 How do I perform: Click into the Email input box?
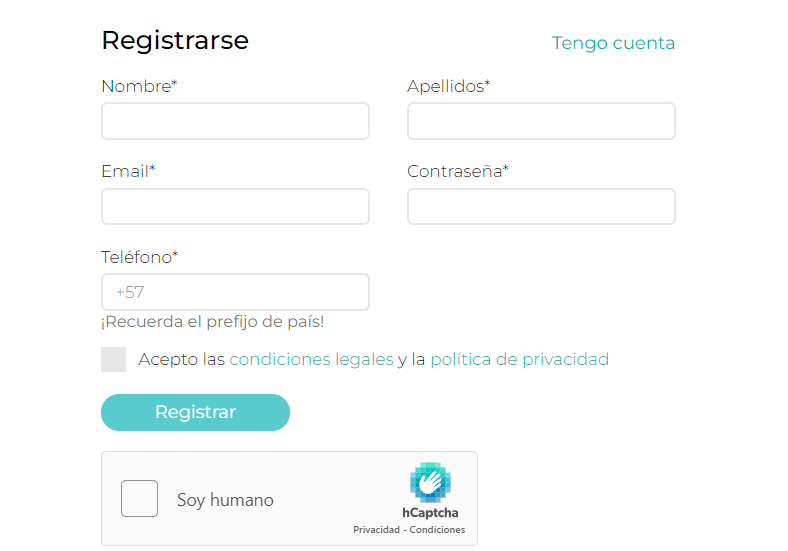[x=235, y=207]
